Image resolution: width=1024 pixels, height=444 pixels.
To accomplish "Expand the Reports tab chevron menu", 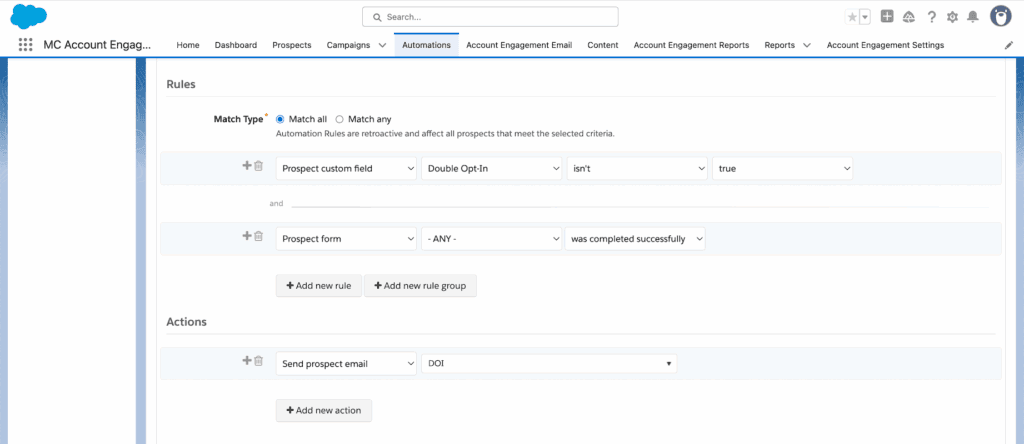I will pyautogui.click(x=807, y=46).
